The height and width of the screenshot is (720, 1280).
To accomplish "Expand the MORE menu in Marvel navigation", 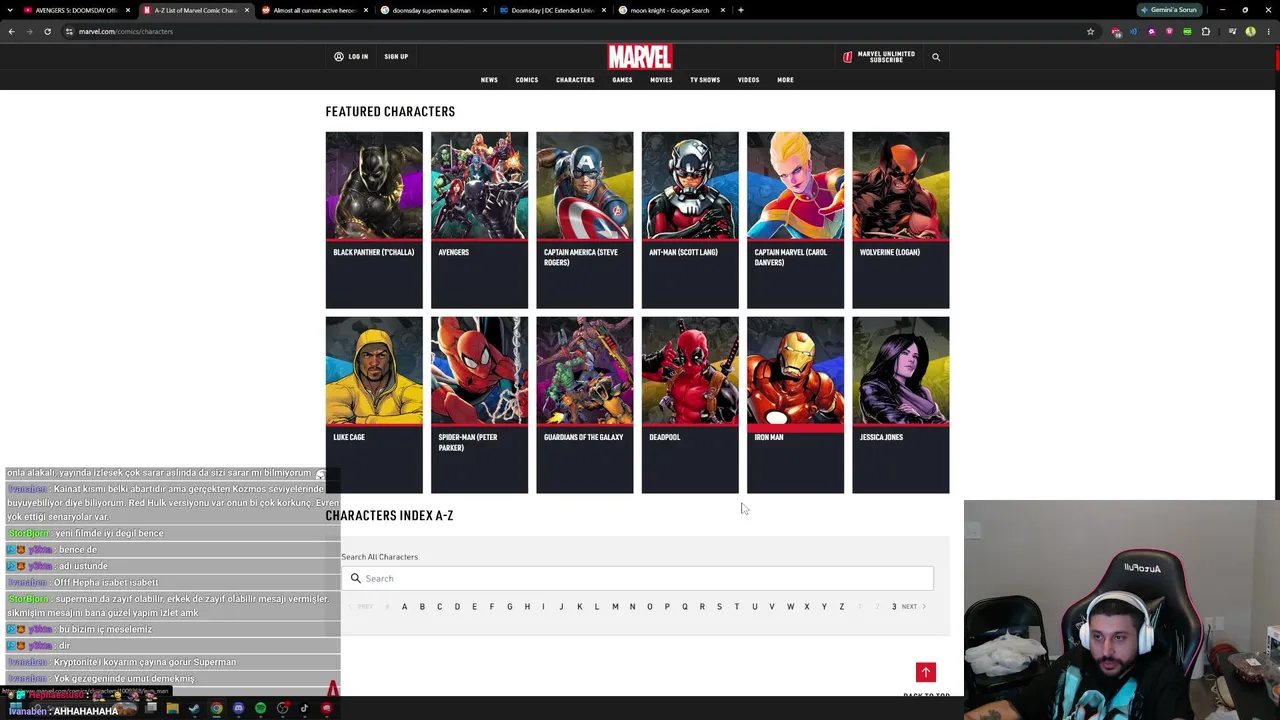I will click(785, 80).
